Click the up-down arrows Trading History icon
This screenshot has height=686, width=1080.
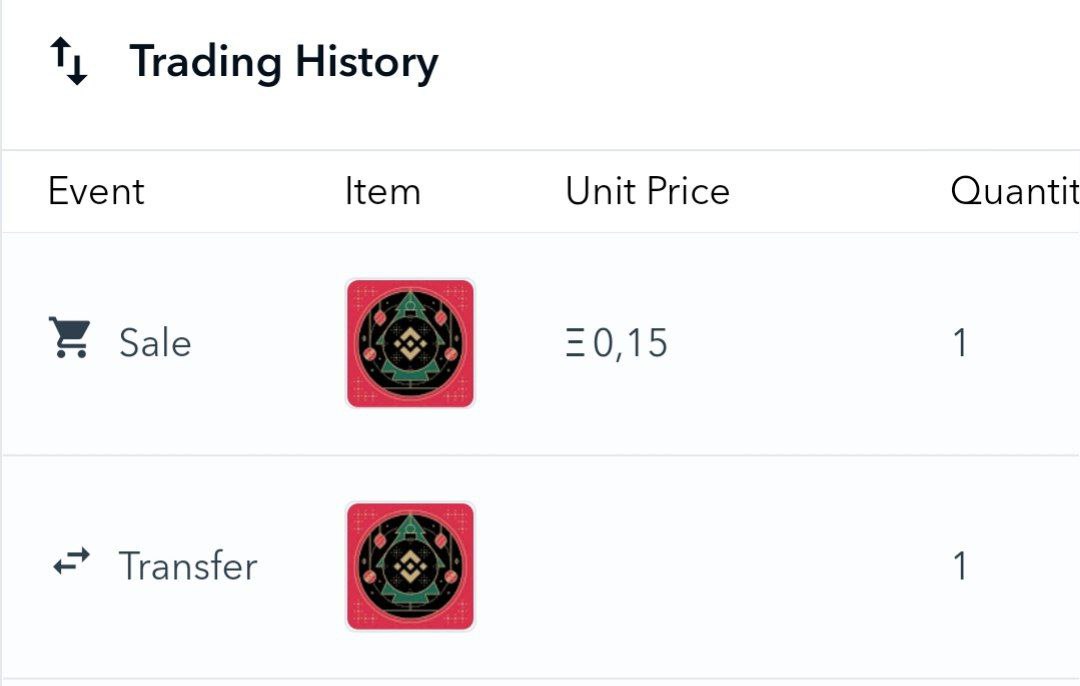point(69,62)
